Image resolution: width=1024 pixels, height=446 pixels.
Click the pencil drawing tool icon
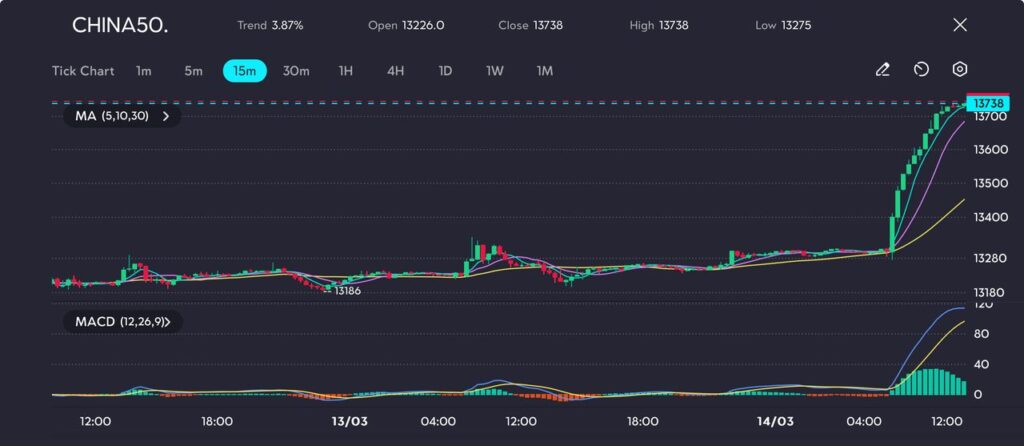pos(882,70)
